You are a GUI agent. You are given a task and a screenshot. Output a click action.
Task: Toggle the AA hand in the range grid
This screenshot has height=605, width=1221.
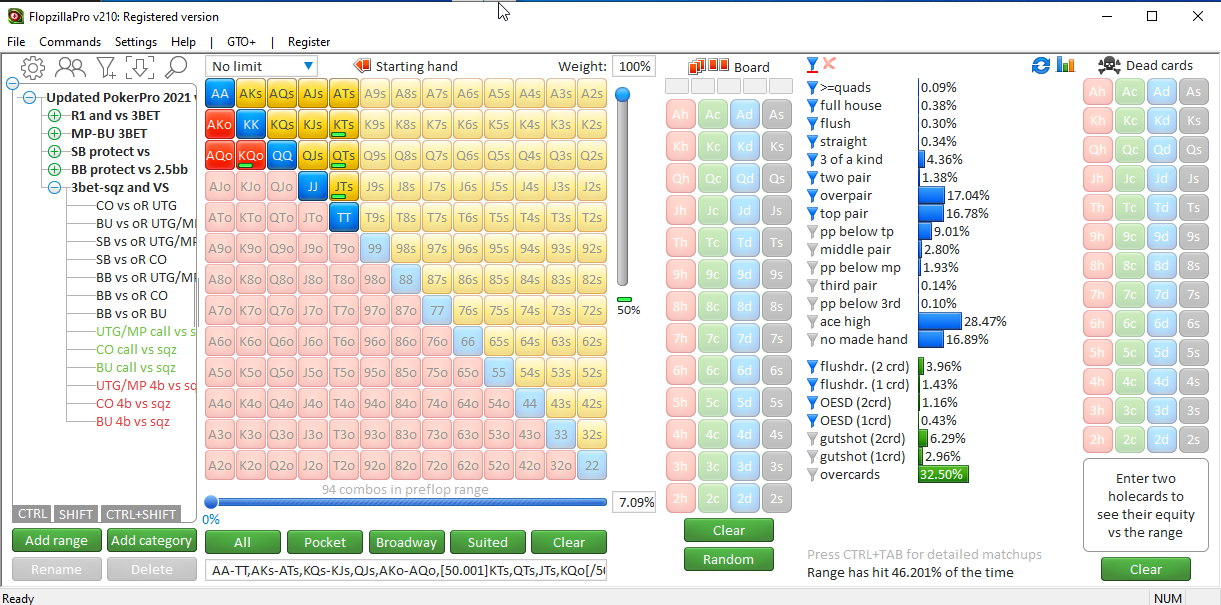point(220,94)
